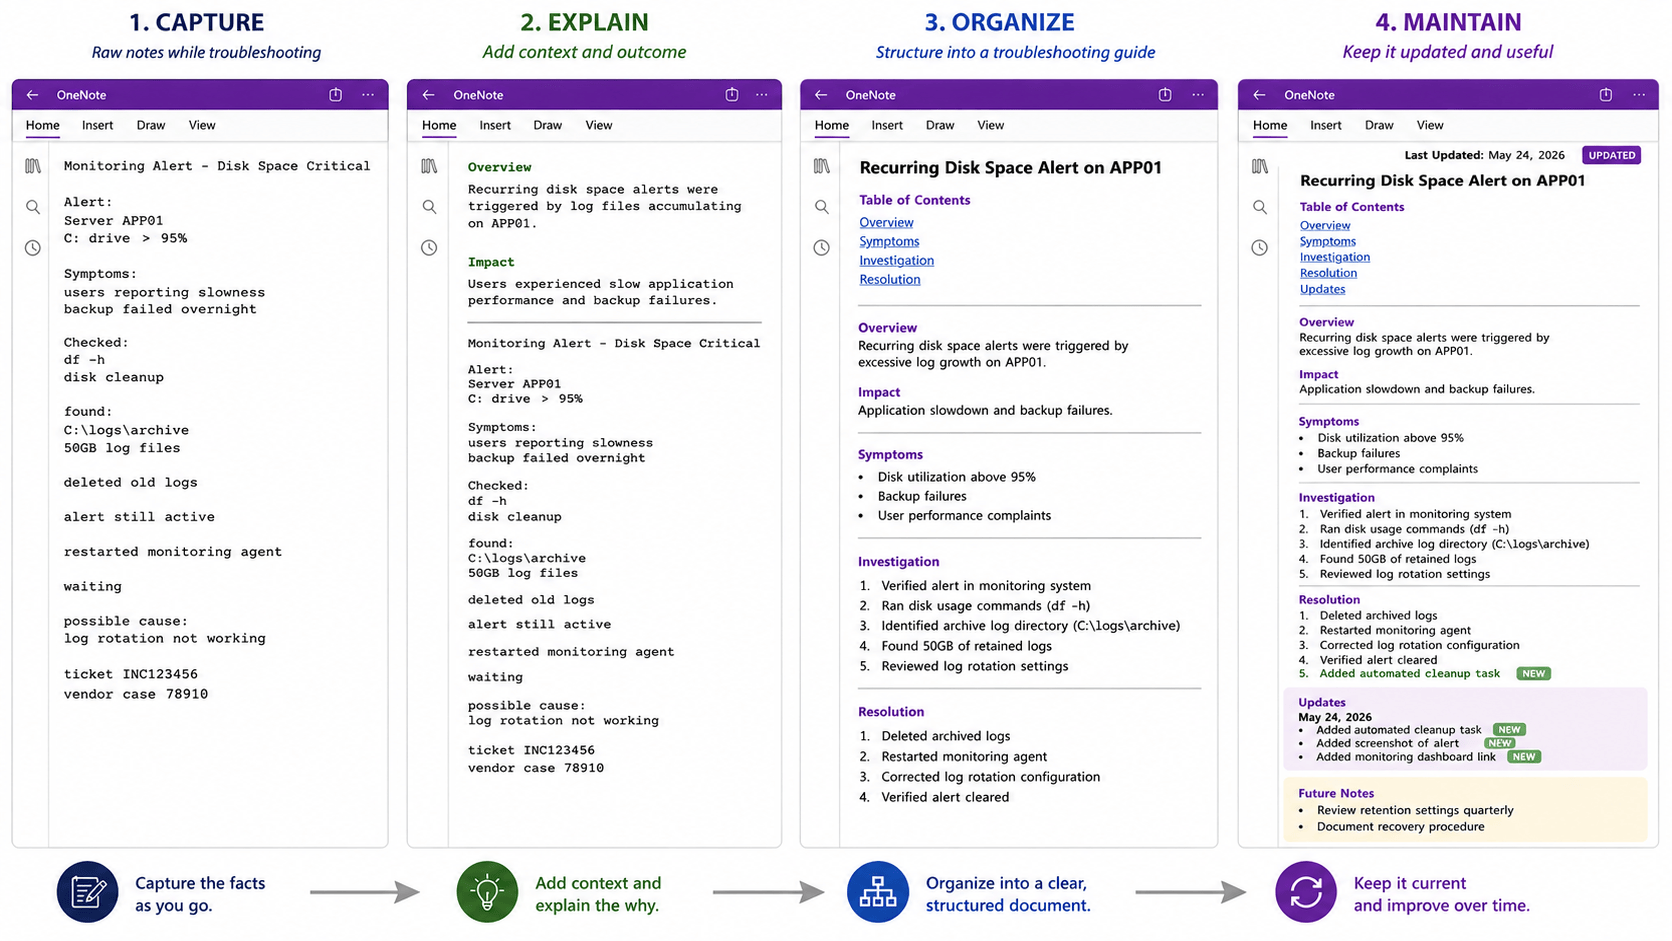Click the UPDATED badge in the Maintain window
Screen dimensions: 1672x941
coord(1612,155)
